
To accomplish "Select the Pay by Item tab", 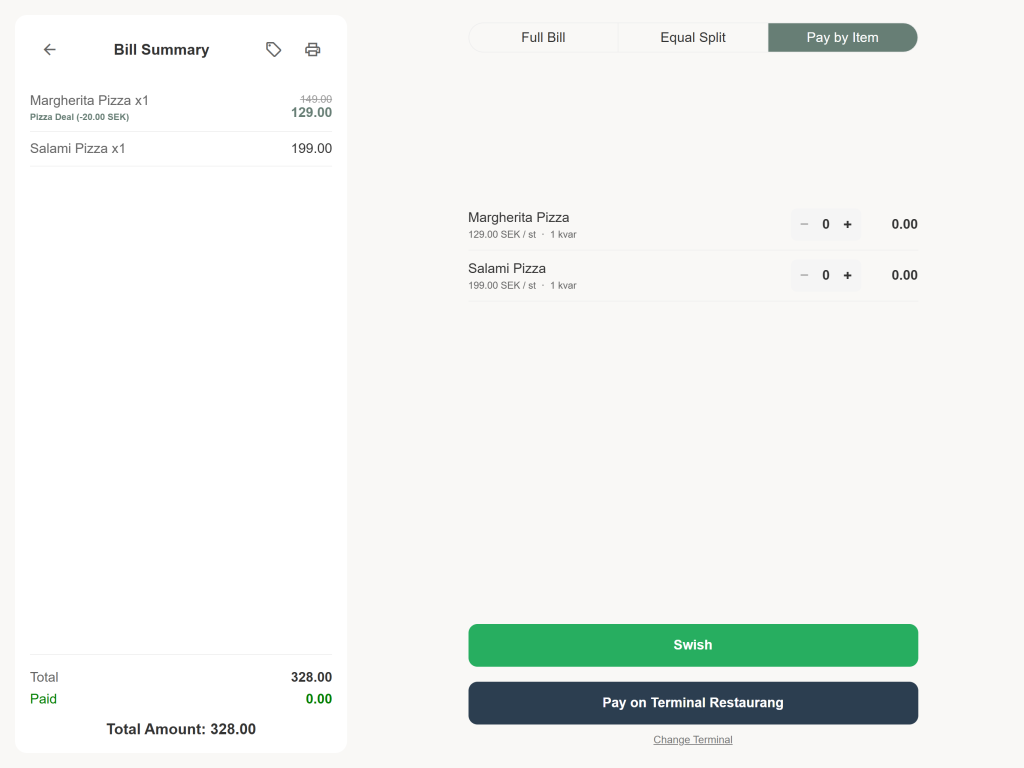I will pos(842,38).
